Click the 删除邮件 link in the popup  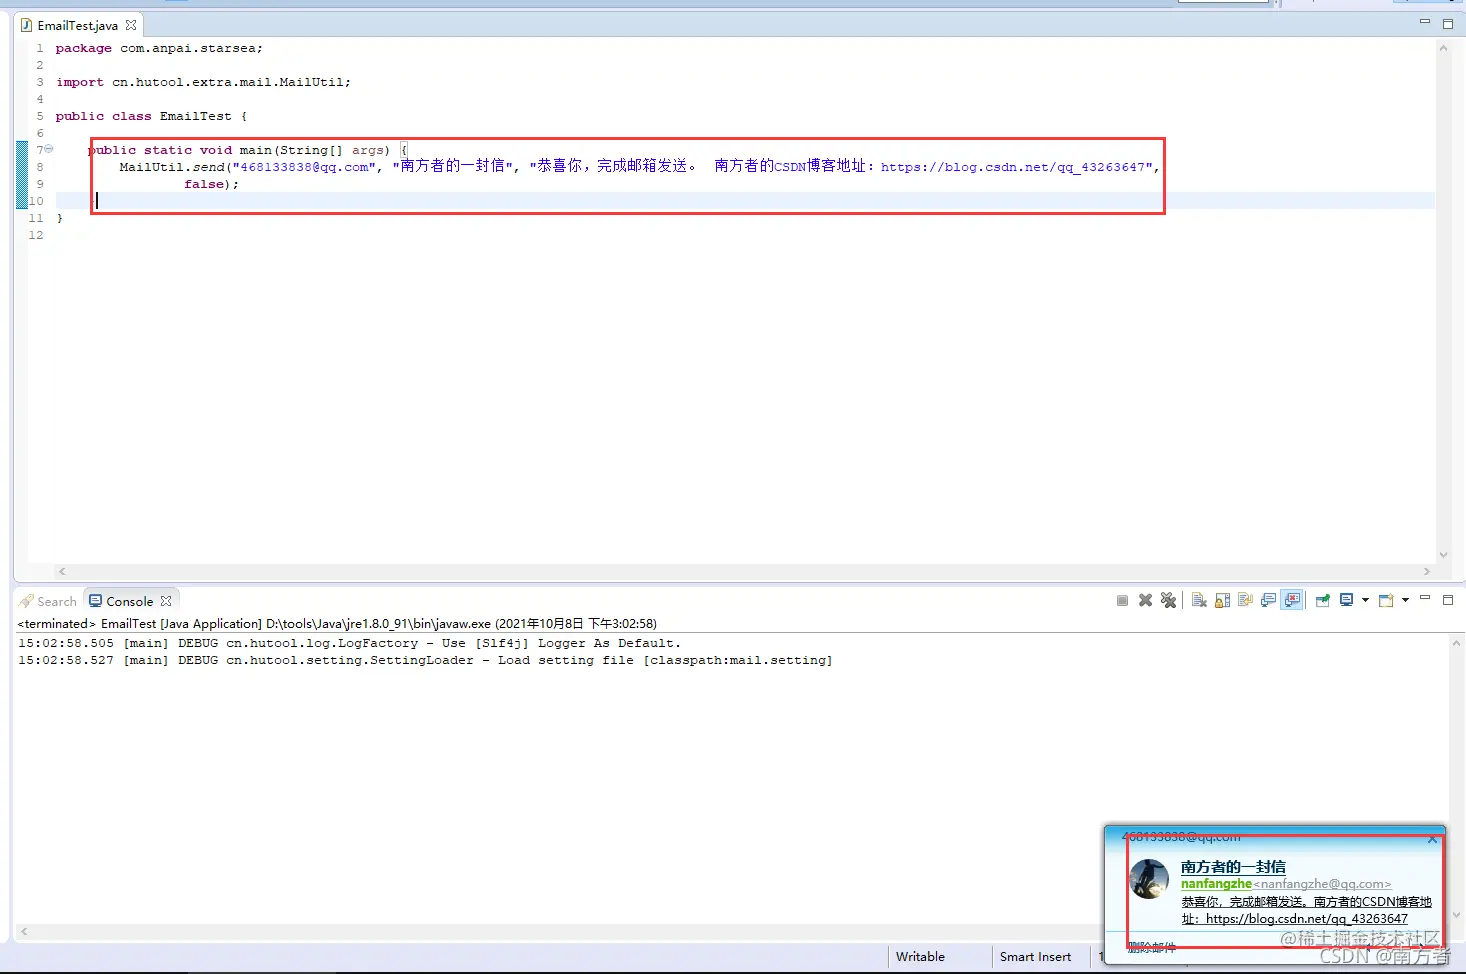click(x=1151, y=947)
